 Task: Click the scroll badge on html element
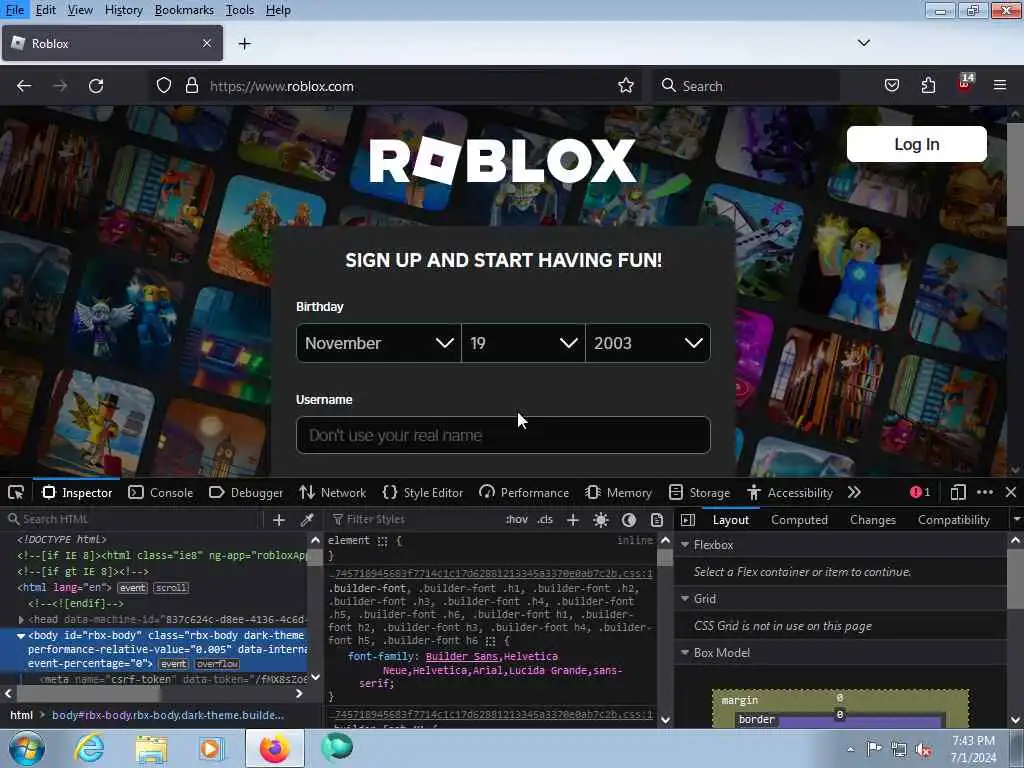(171, 588)
